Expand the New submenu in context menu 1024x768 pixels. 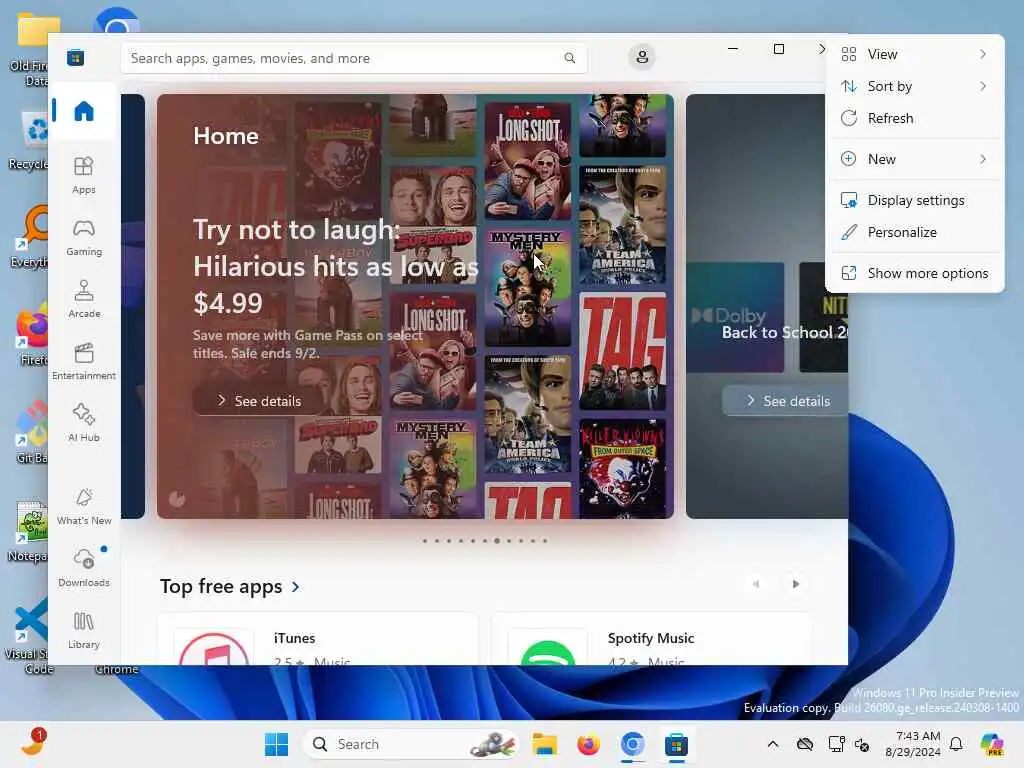coord(914,159)
